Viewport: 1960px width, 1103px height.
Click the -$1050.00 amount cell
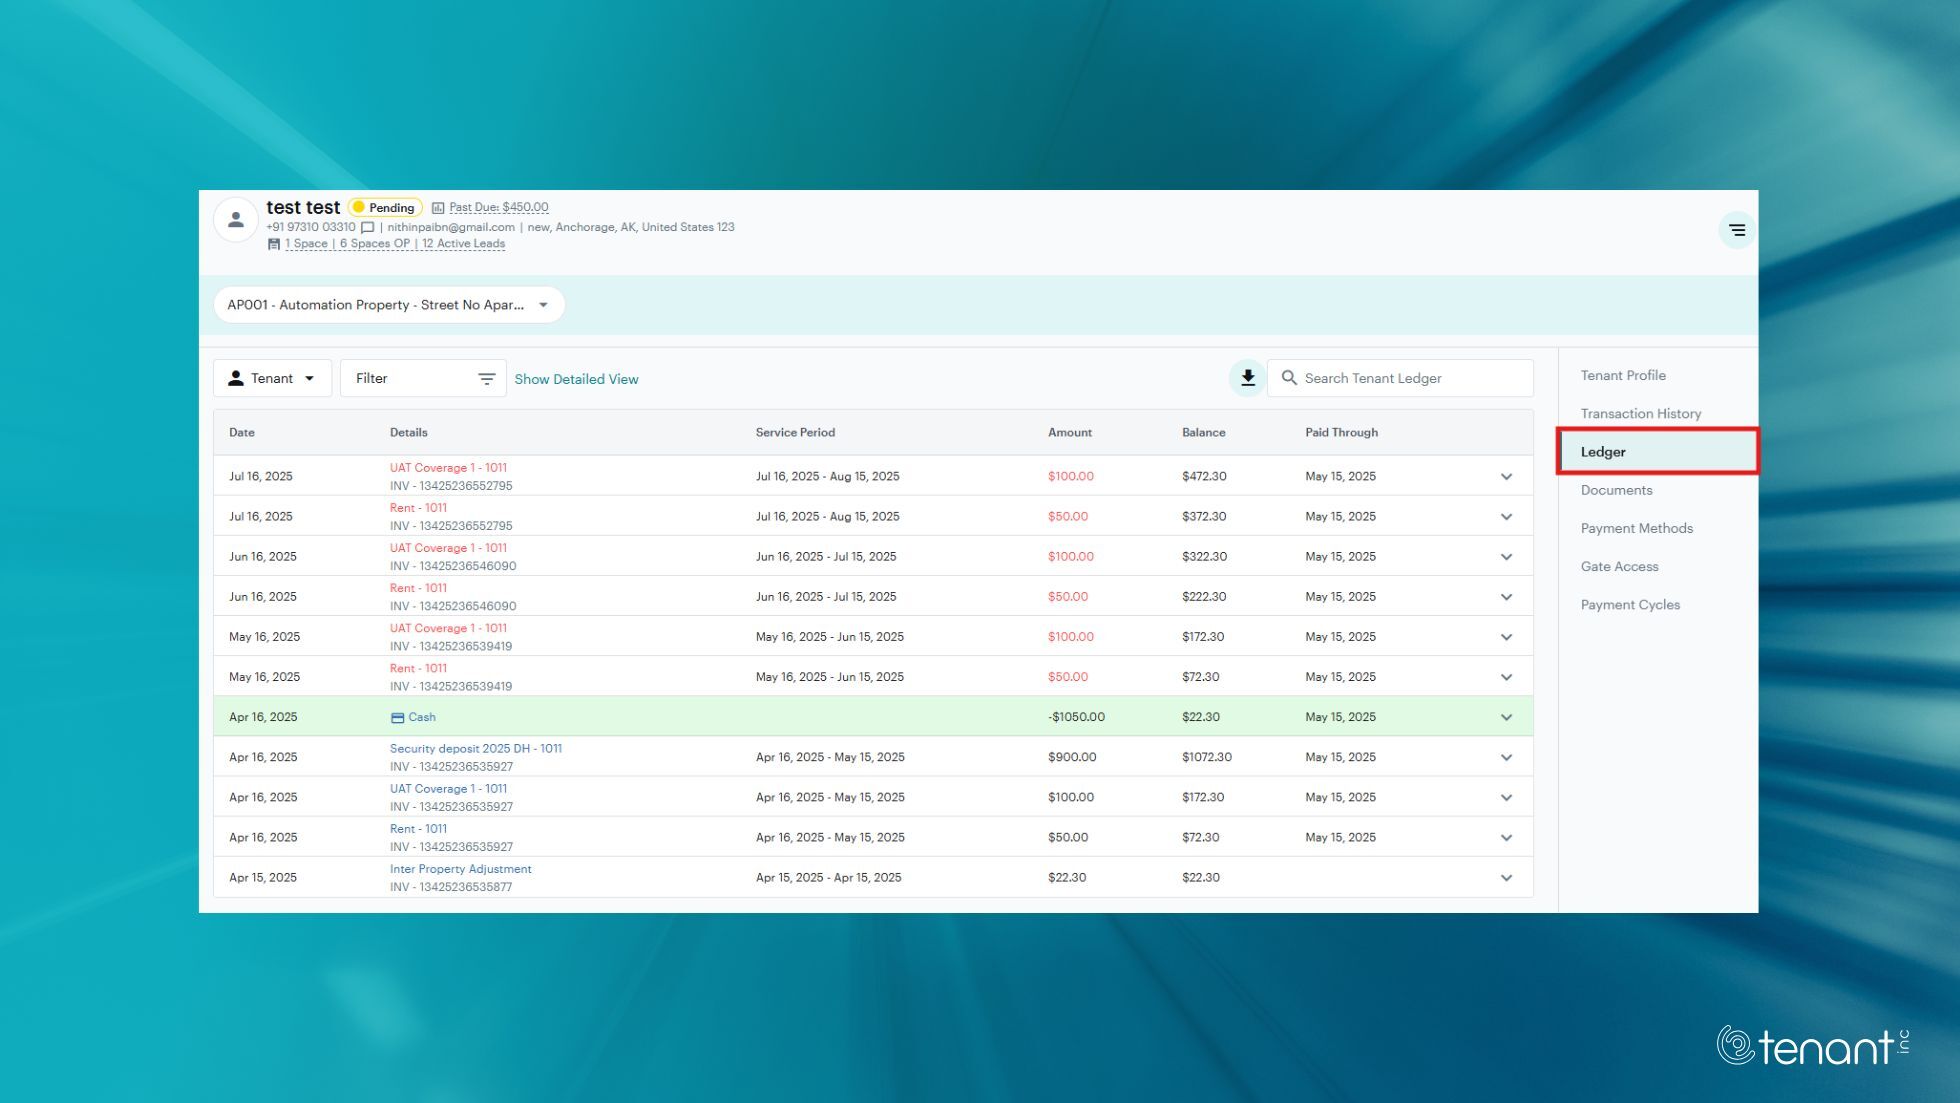(1076, 717)
